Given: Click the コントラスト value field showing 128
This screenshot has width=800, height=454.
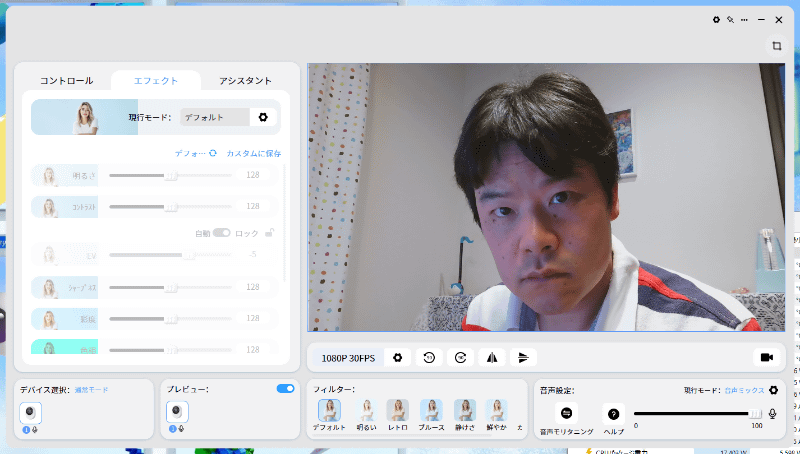Looking at the screenshot, I should click(x=253, y=206).
